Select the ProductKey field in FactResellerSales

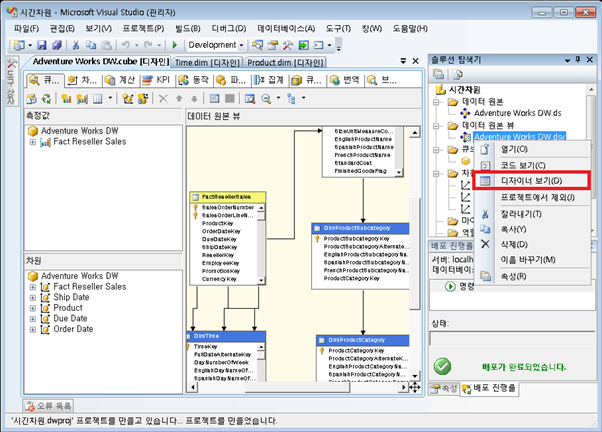pyautogui.click(x=217, y=223)
